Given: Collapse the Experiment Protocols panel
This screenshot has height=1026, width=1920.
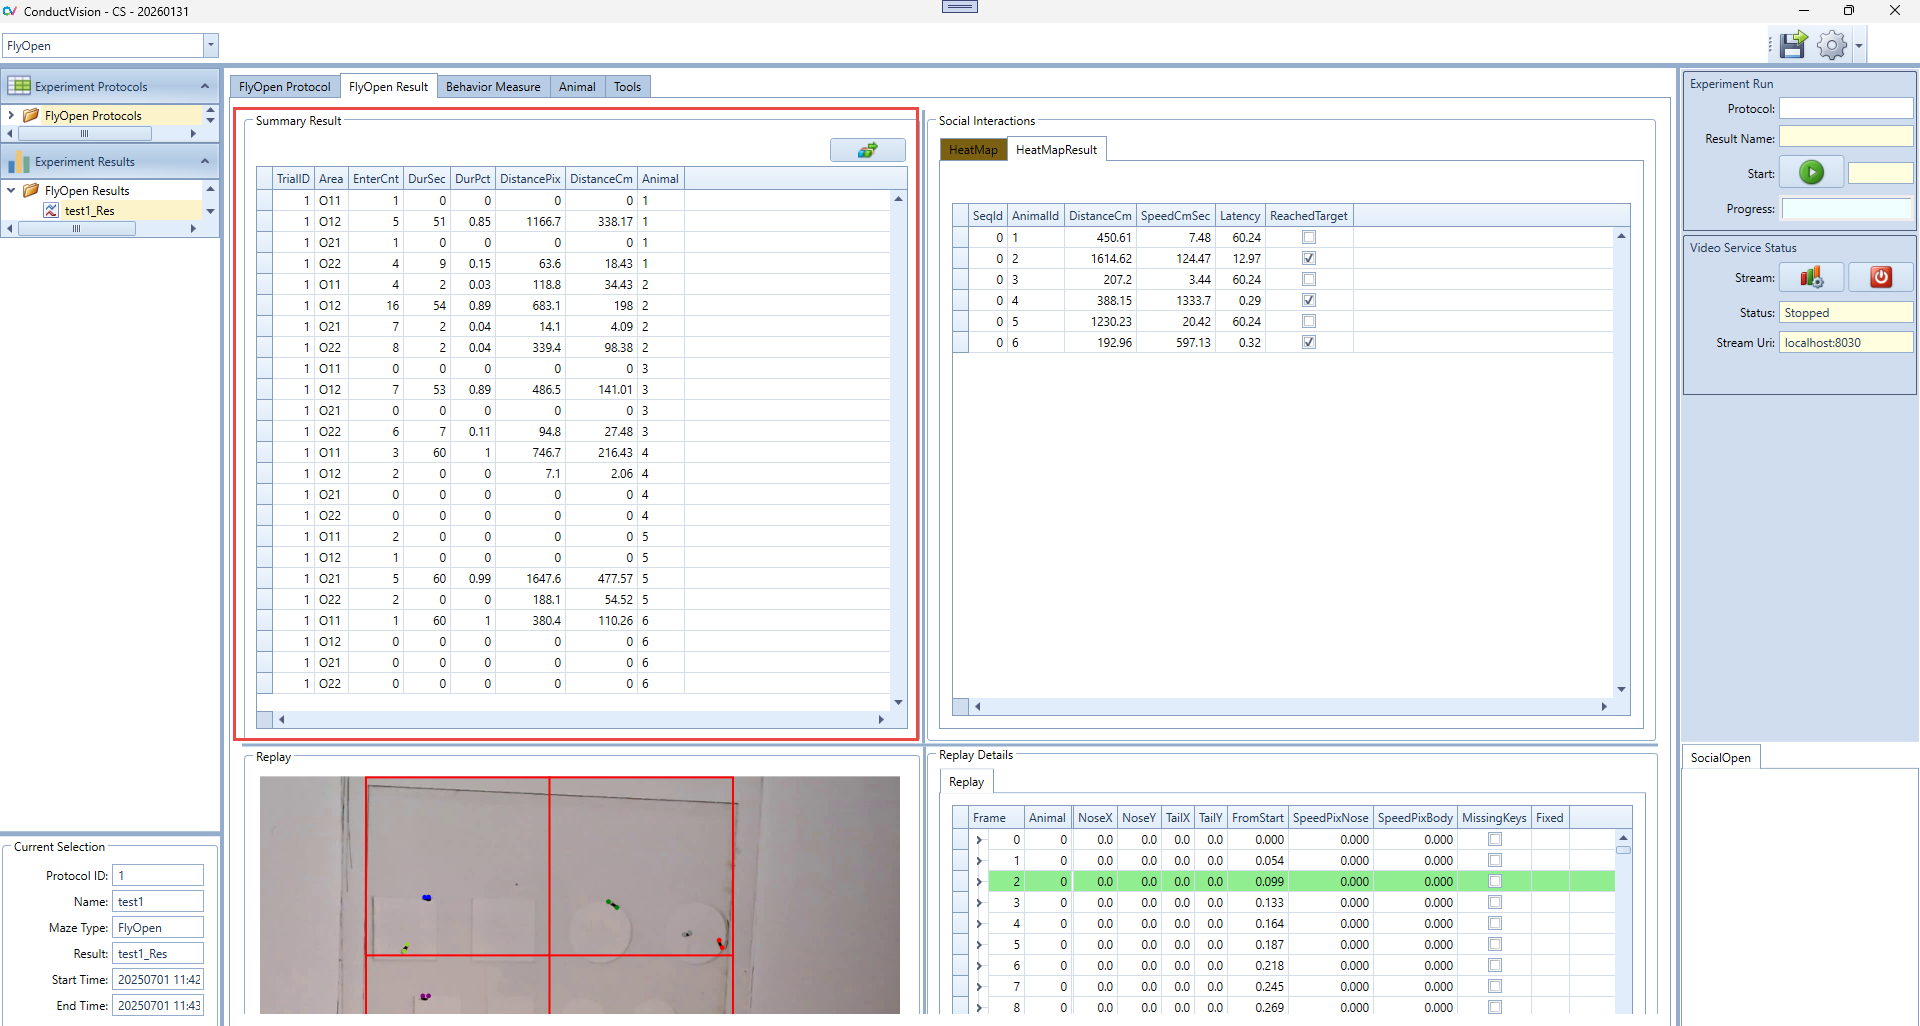Looking at the screenshot, I should tap(205, 87).
